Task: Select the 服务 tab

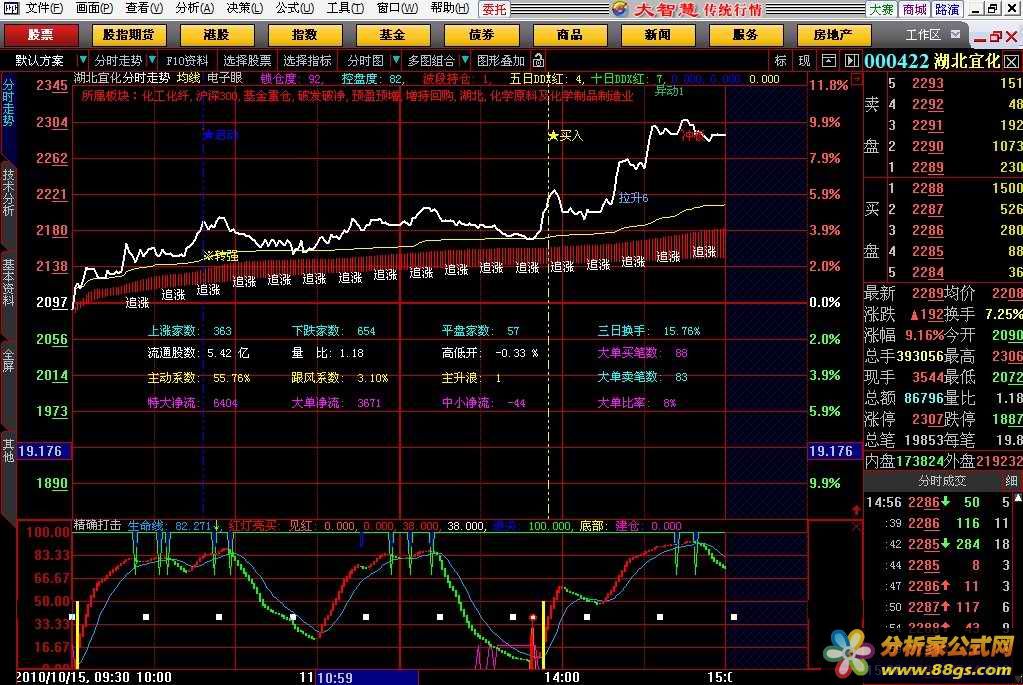Action: click(x=745, y=35)
